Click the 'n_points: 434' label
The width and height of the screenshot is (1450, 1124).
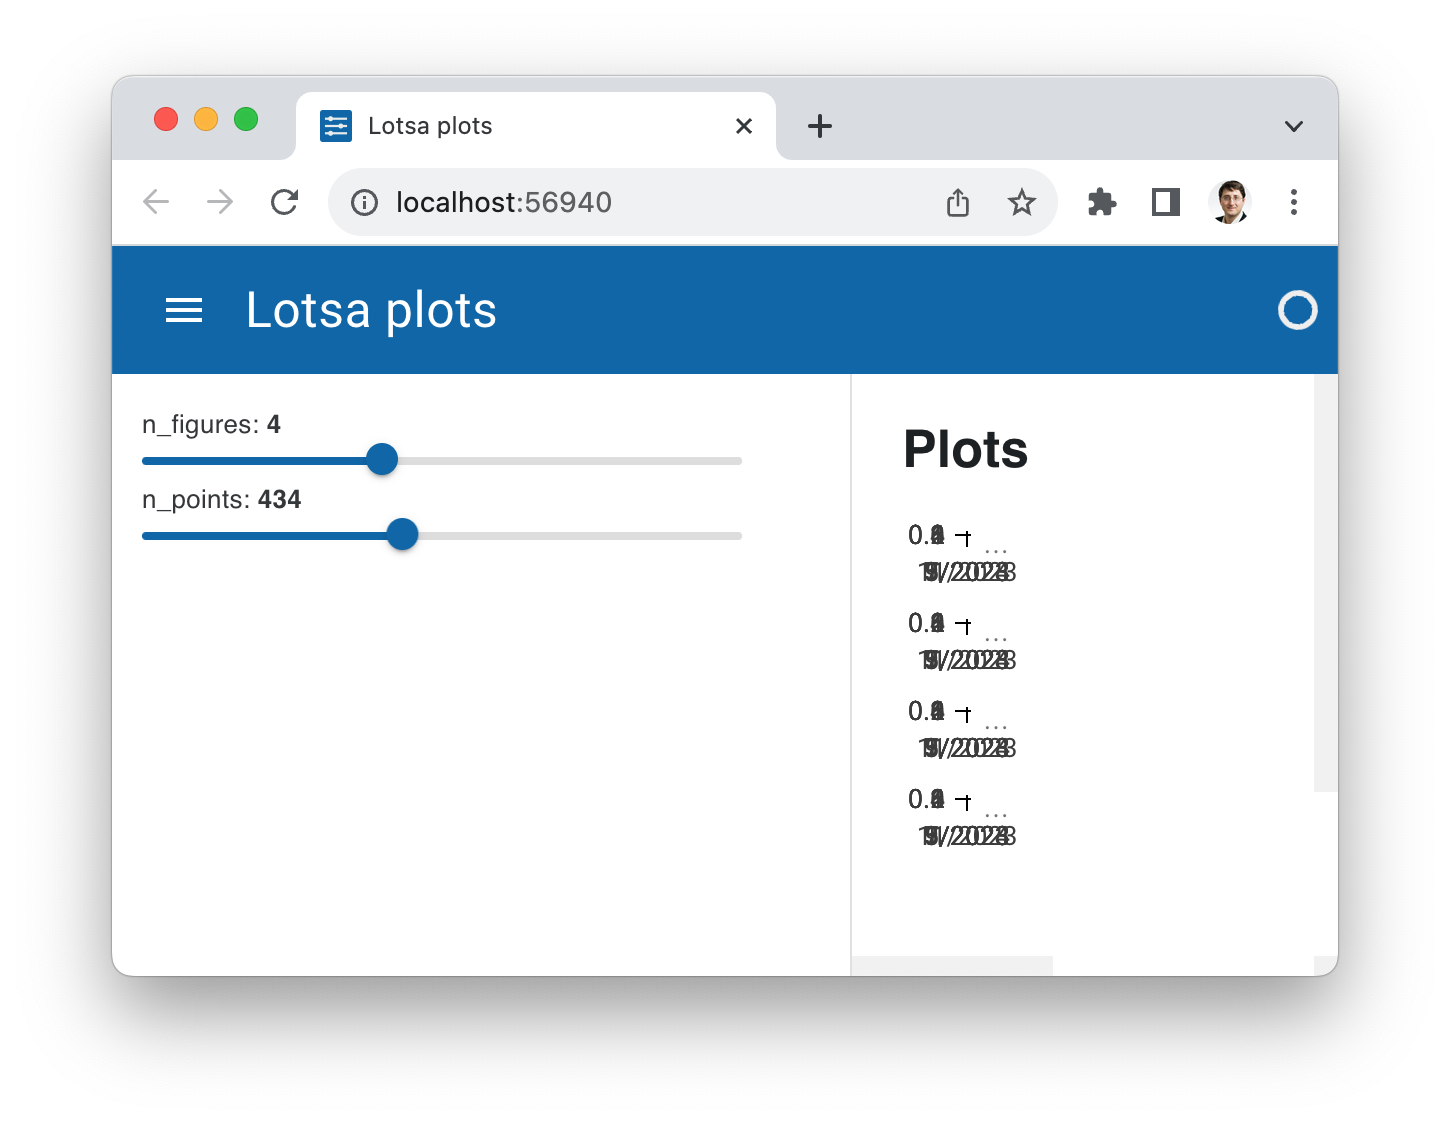coord(221,500)
